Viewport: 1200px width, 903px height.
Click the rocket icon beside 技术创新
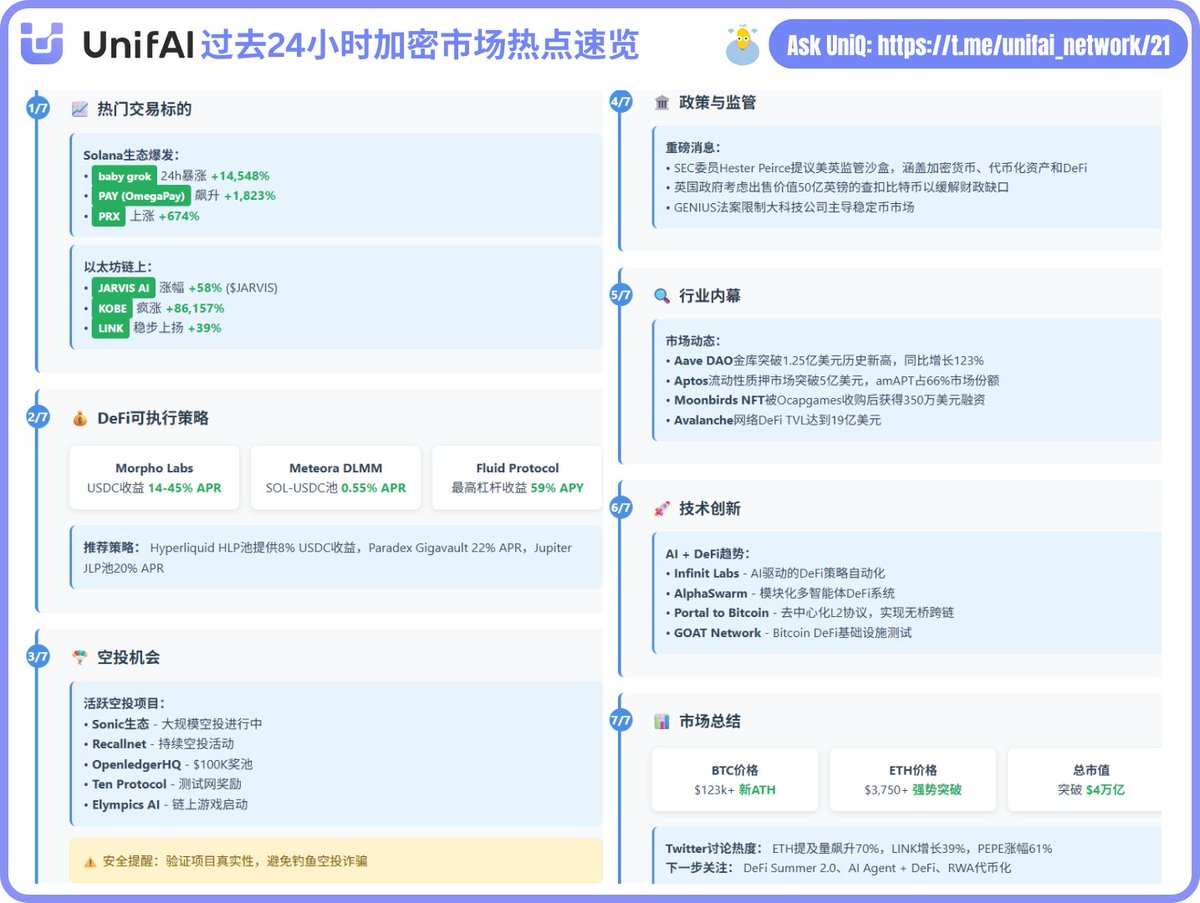(662, 508)
